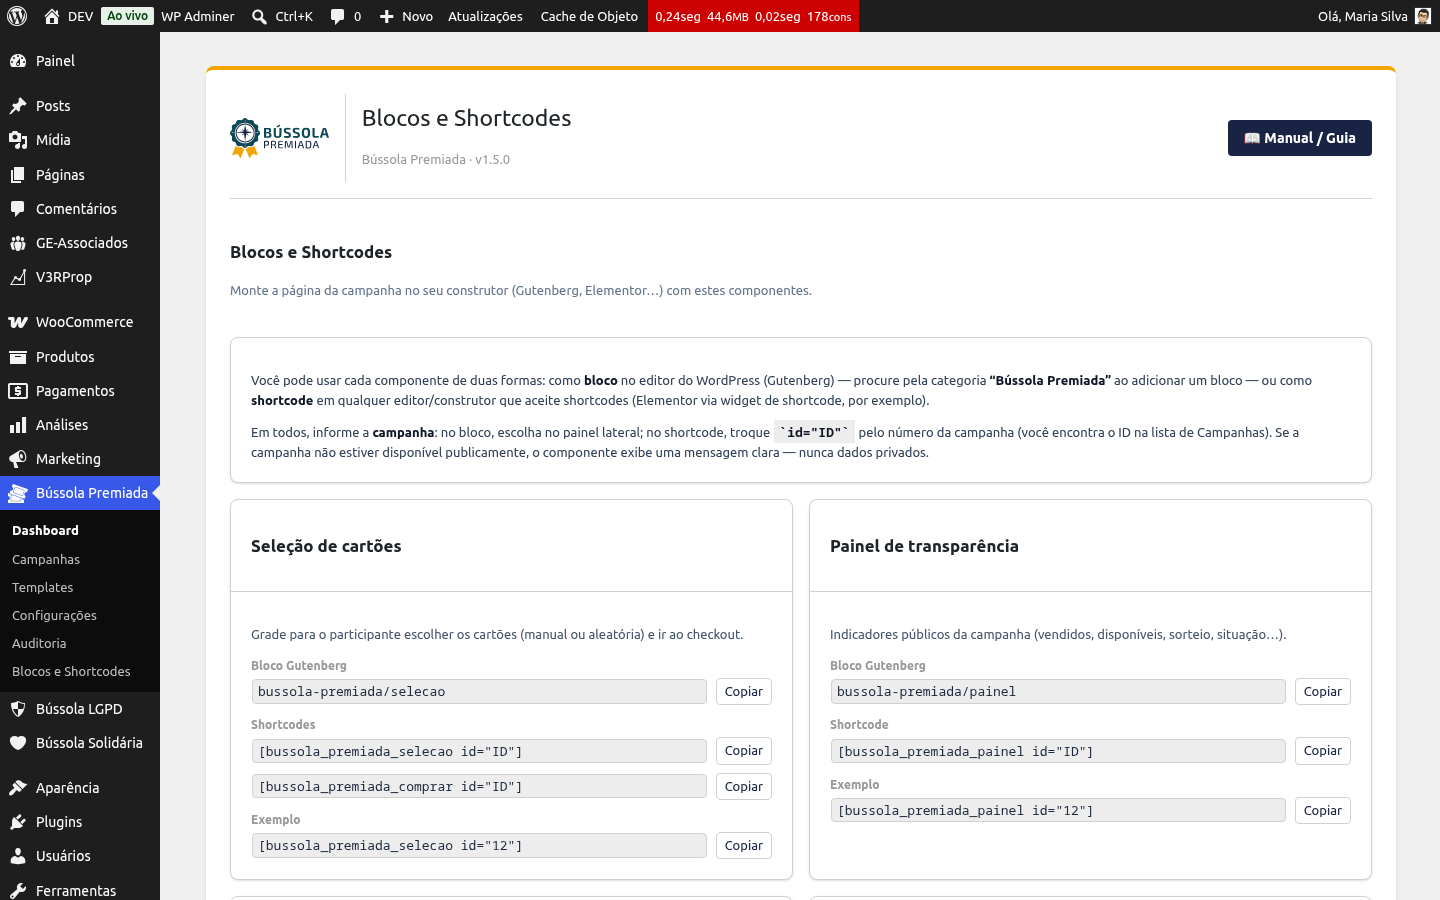Open the DEV site home icon
The width and height of the screenshot is (1440, 900).
[52, 16]
